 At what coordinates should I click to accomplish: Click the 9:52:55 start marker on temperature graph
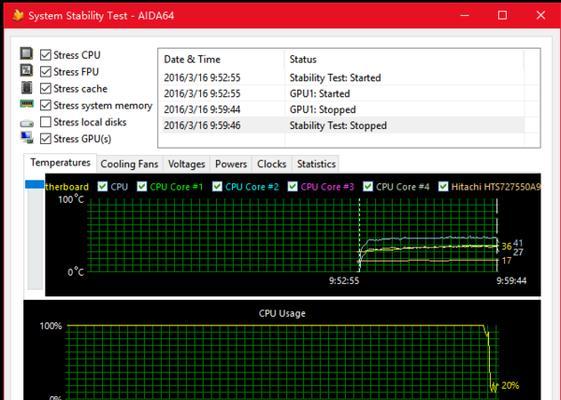[344, 281]
